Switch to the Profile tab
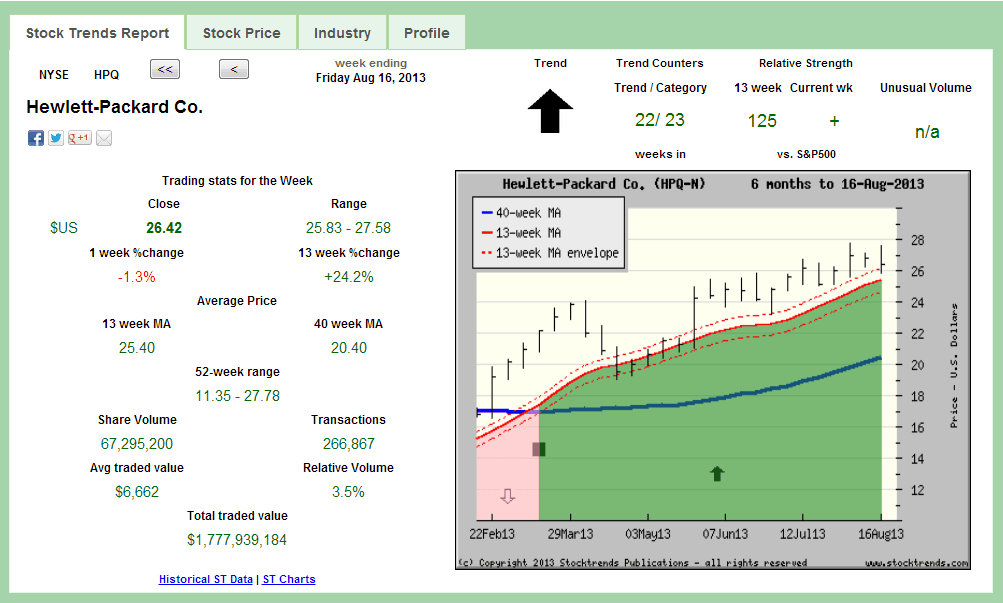The width and height of the screenshot is (1003, 603). click(x=427, y=33)
